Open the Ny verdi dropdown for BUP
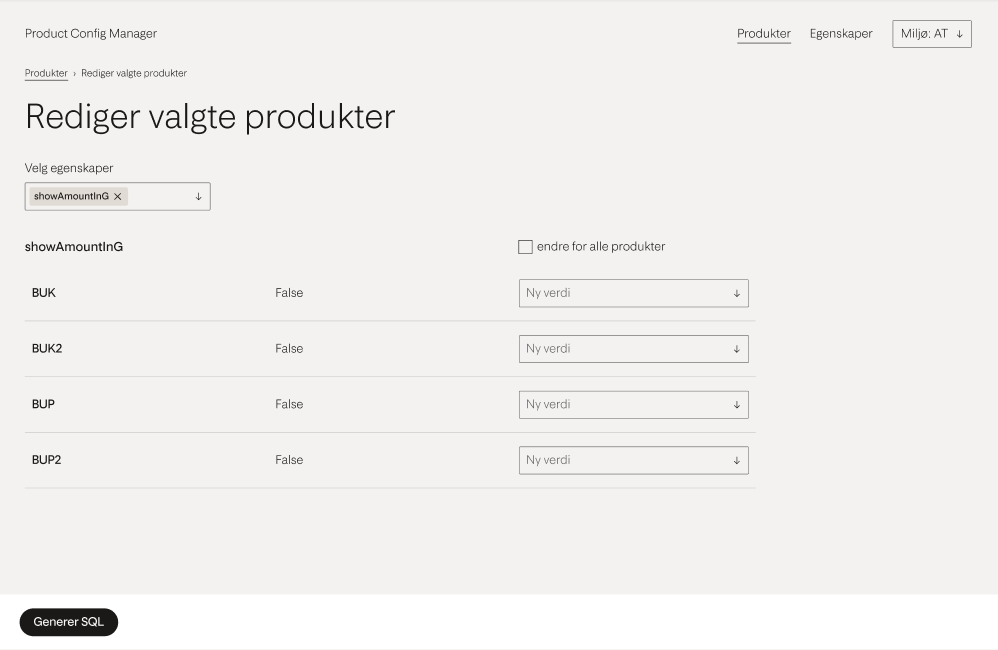This screenshot has height=650, width=998. (633, 405)
